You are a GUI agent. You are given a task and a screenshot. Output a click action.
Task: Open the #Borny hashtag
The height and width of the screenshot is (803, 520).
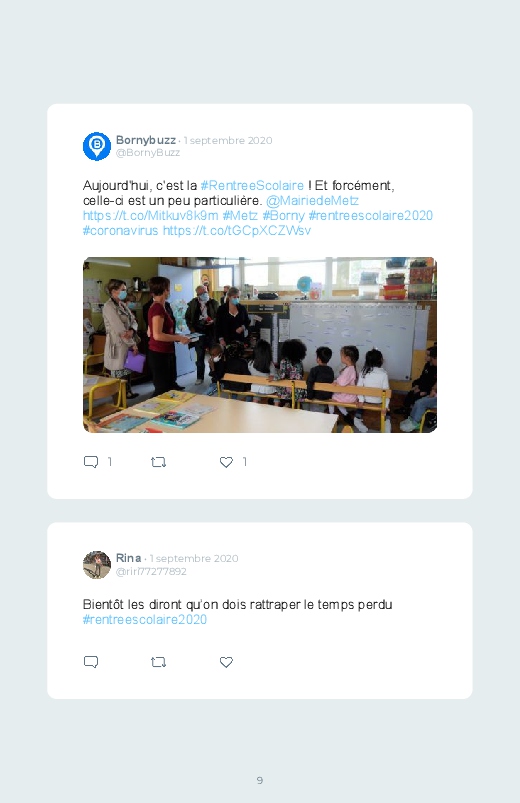[x=283, y=215]
